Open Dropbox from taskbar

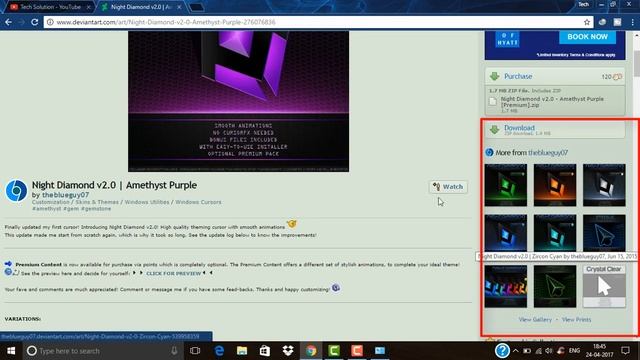coord(288,351)
